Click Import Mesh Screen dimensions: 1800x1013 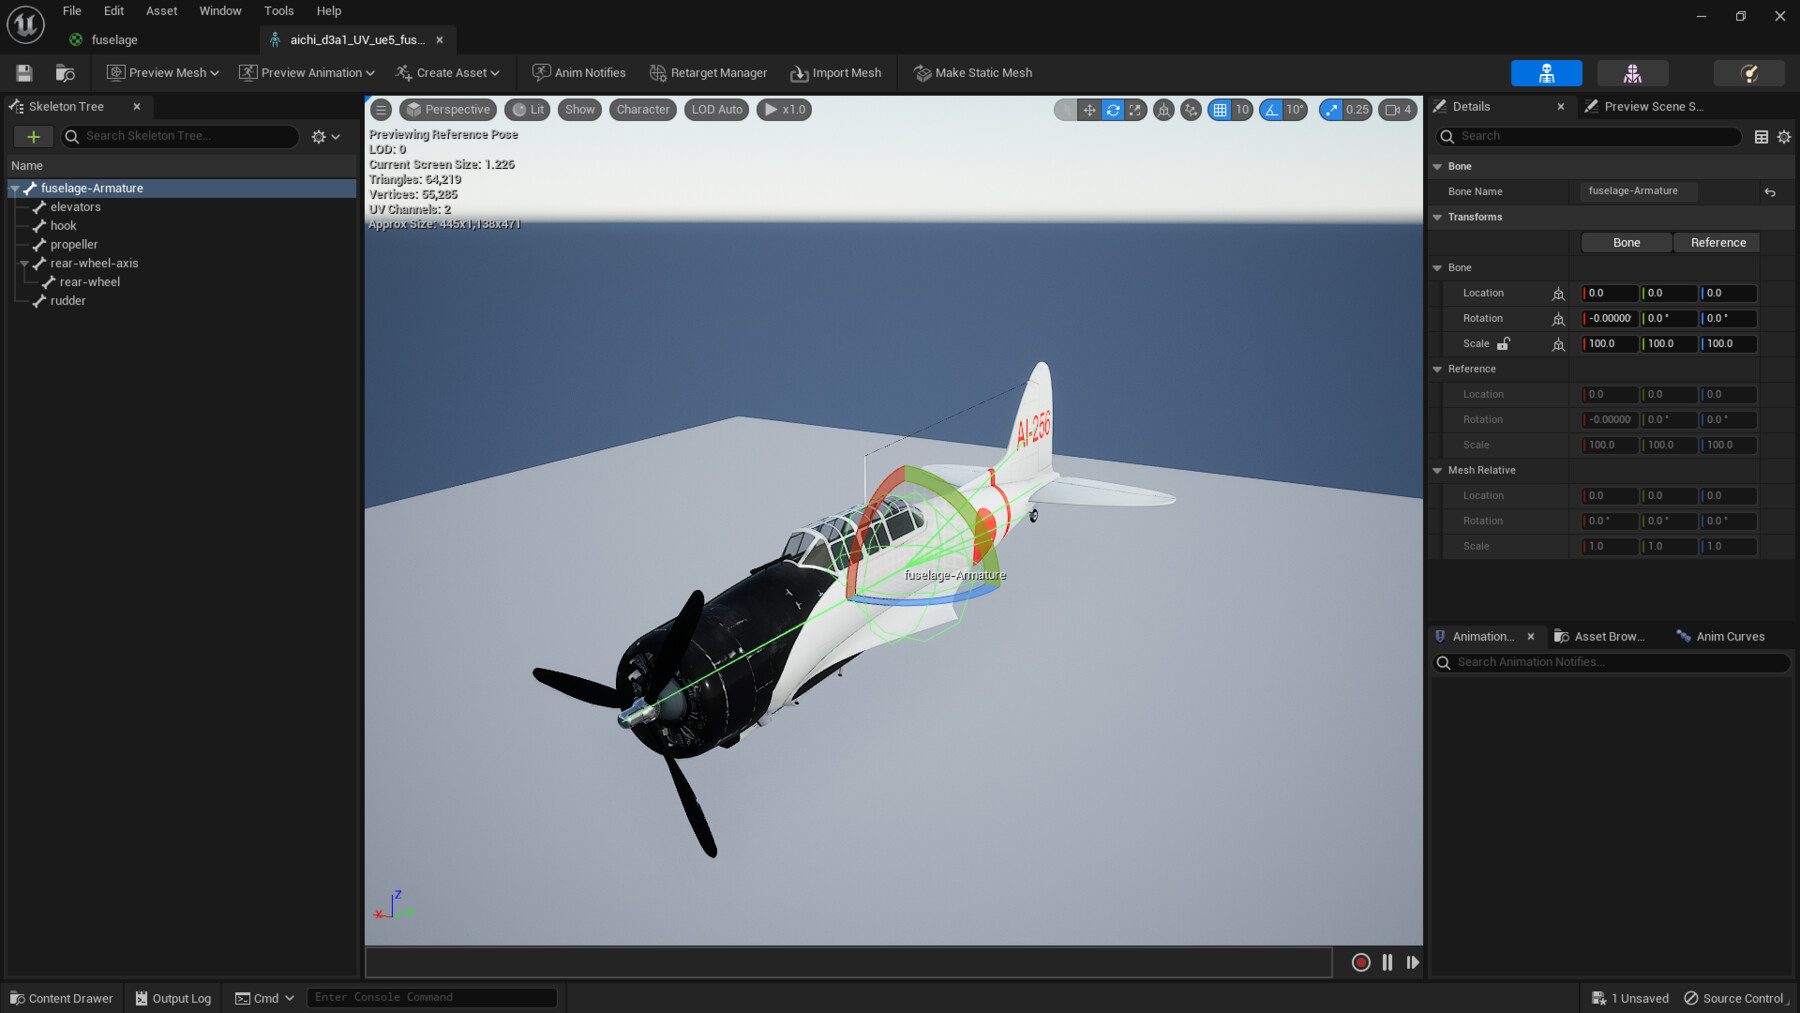[x=836, y=73]
